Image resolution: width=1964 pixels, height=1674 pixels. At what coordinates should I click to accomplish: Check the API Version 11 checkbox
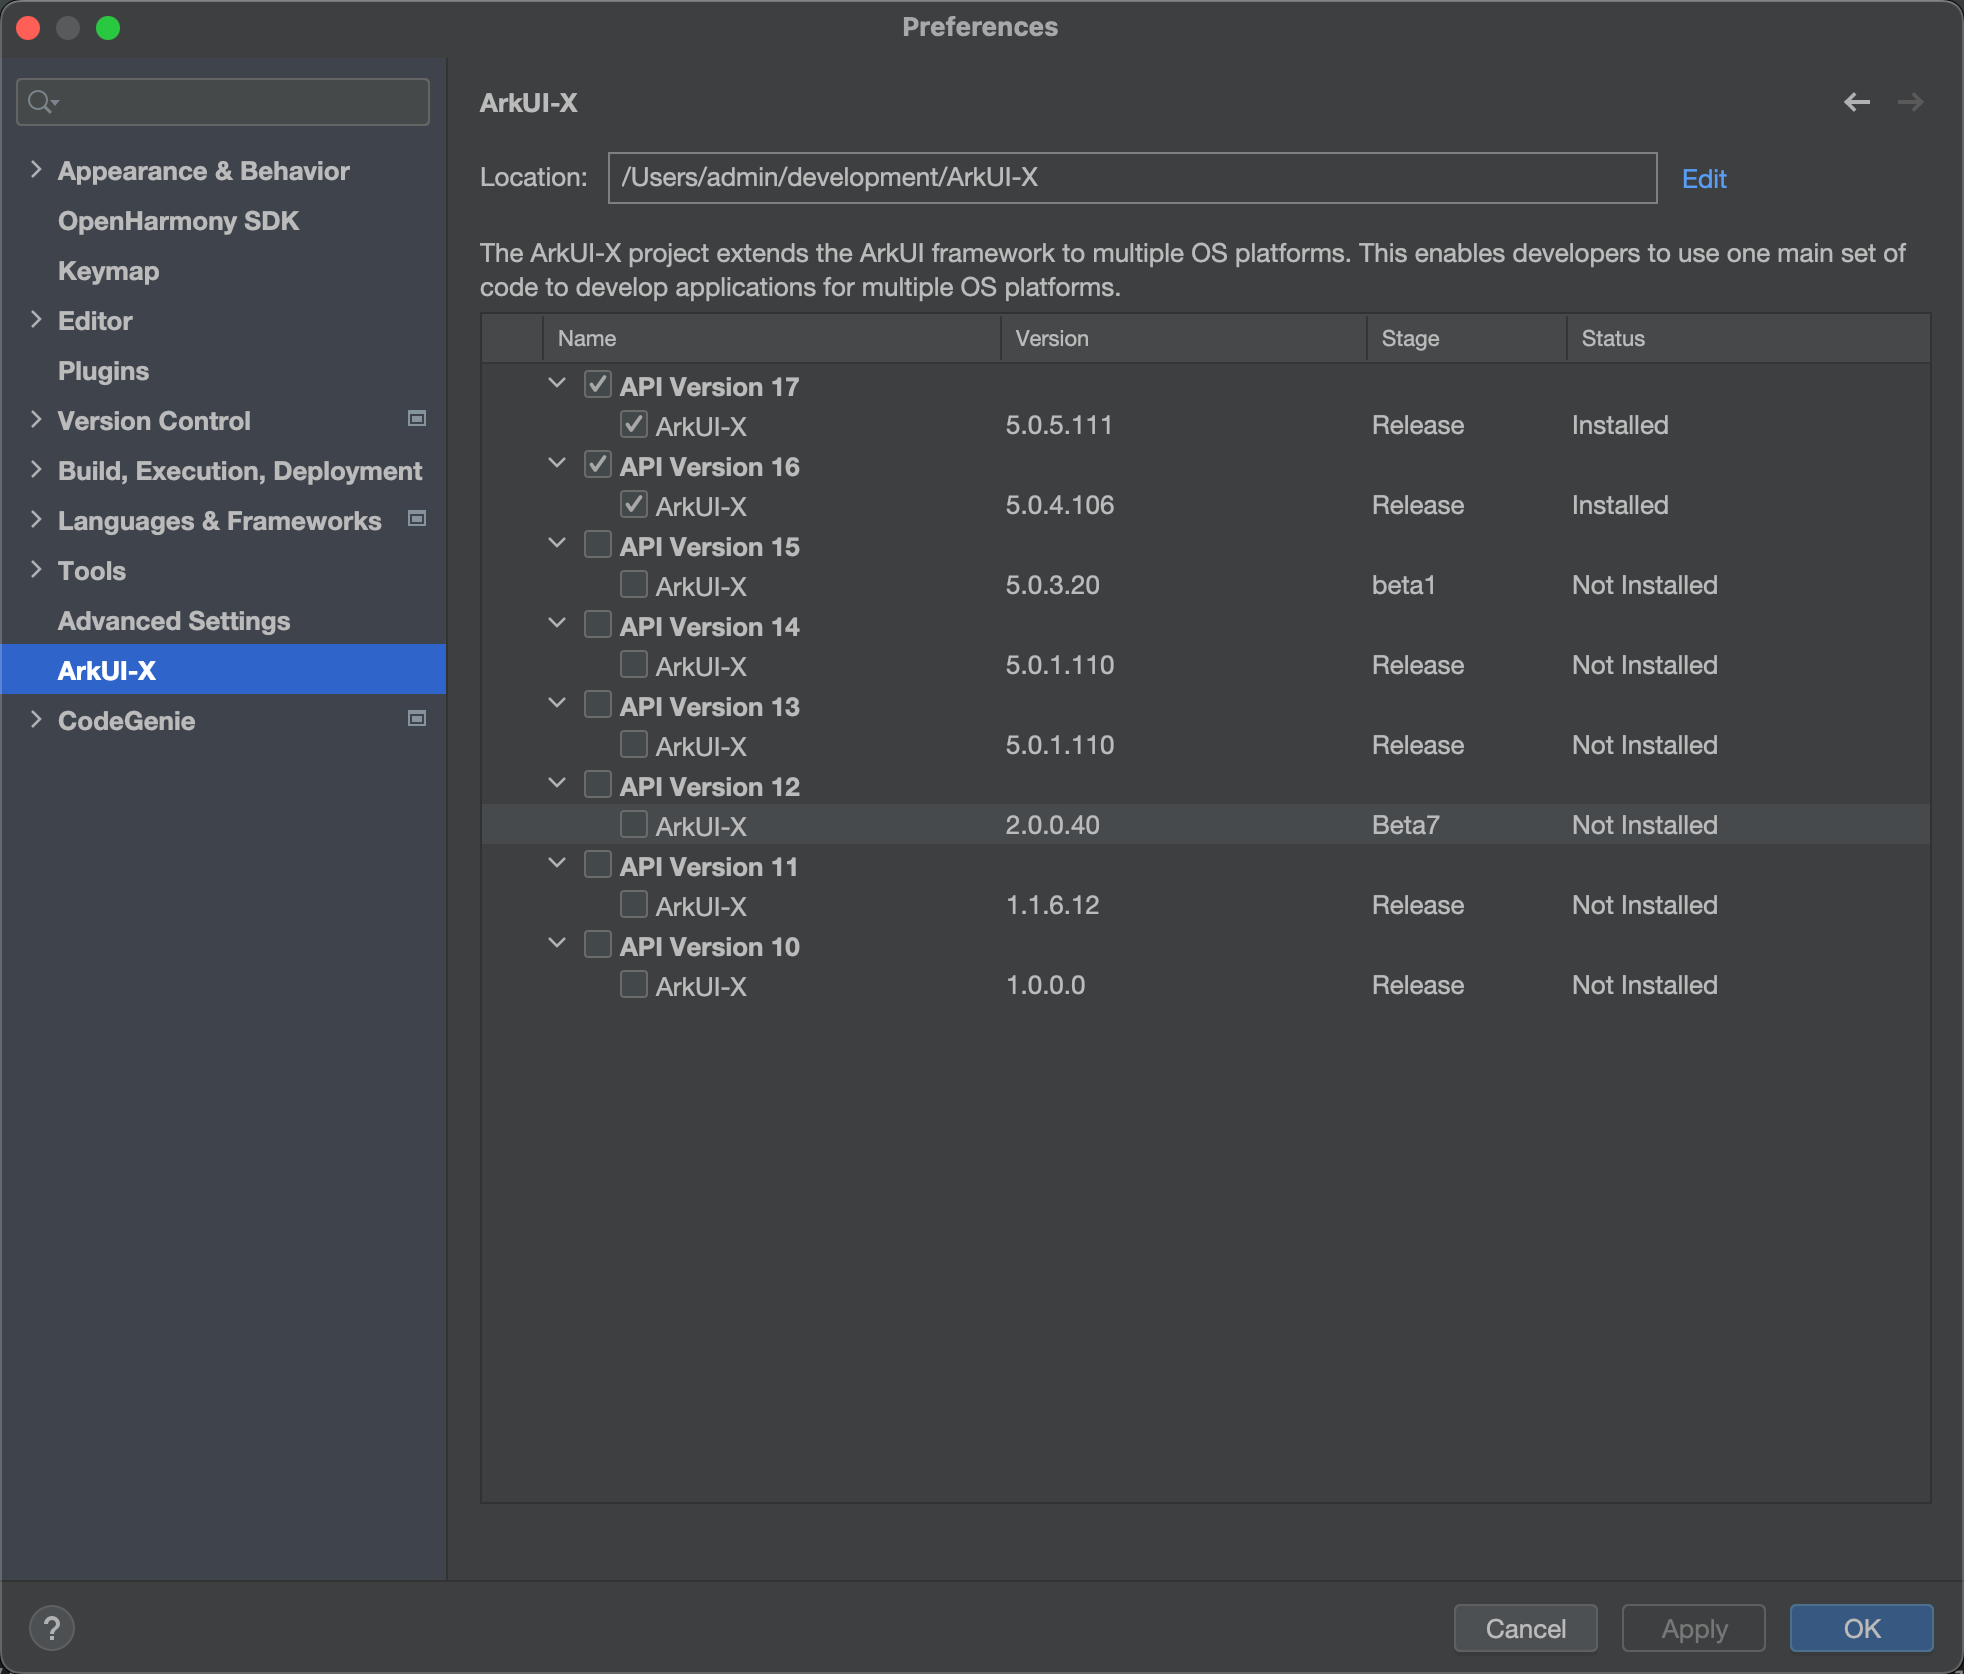click(x=598, y=865)
